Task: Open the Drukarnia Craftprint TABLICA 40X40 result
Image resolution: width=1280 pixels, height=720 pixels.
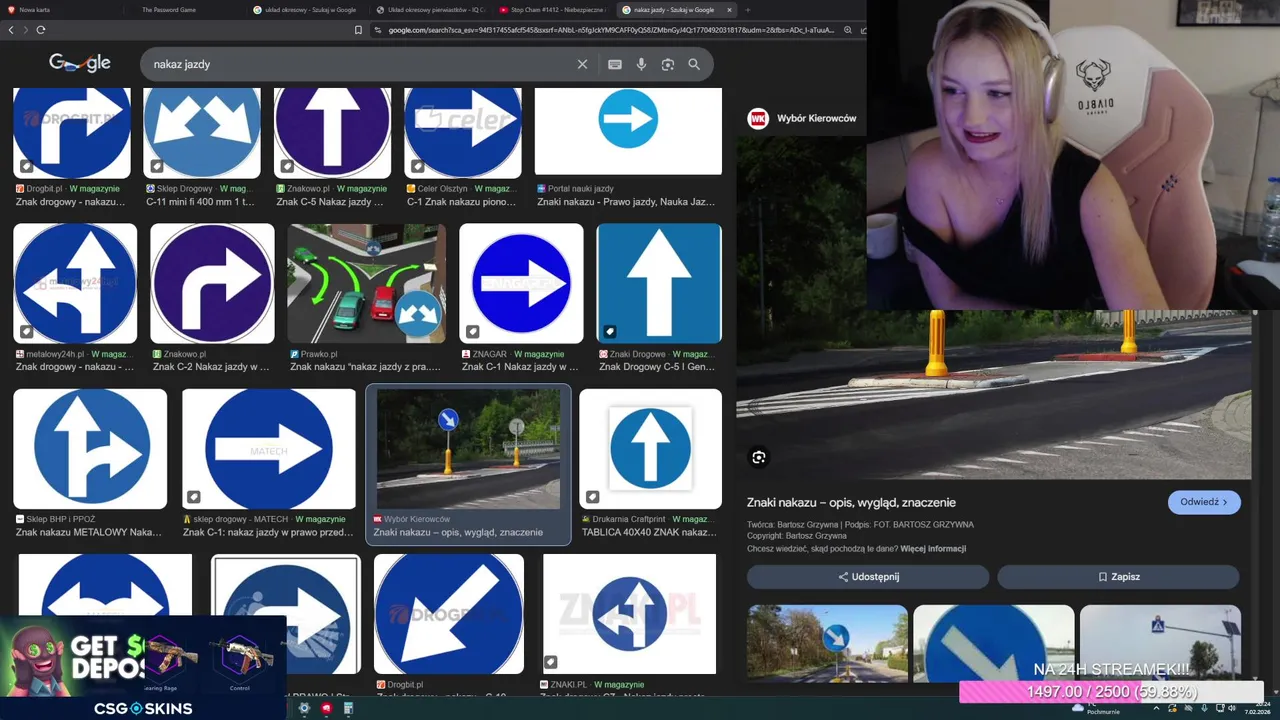Action: (651, 449)
